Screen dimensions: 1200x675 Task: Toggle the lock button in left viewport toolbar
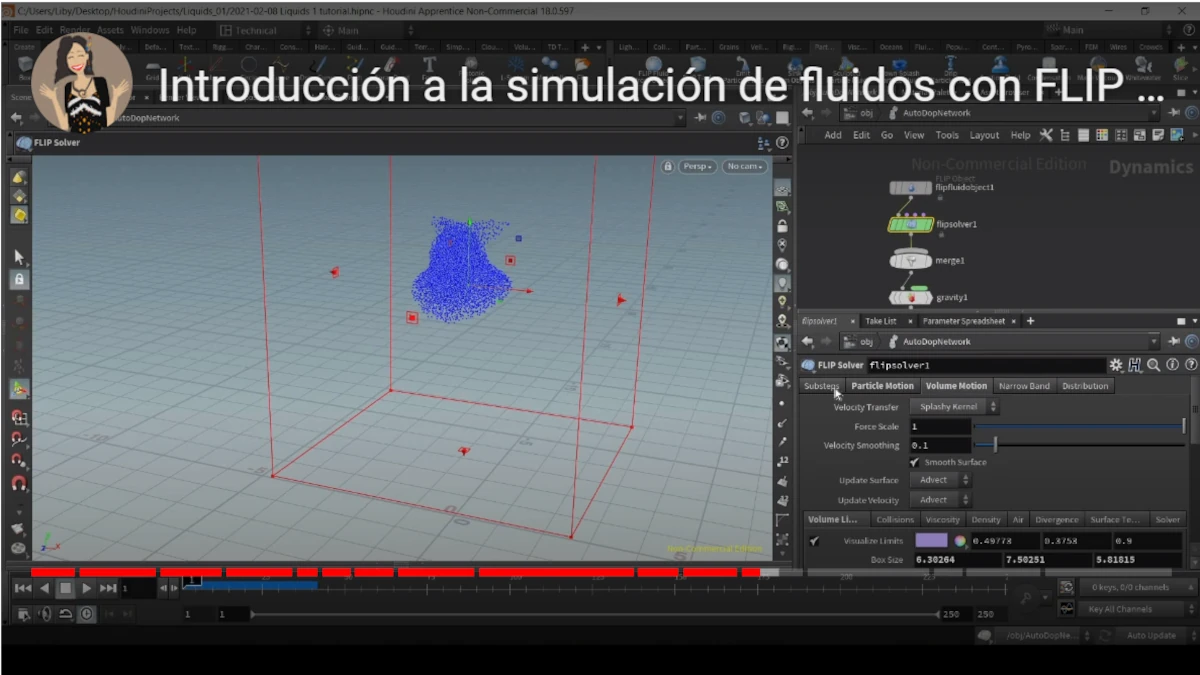click(19, 279)
